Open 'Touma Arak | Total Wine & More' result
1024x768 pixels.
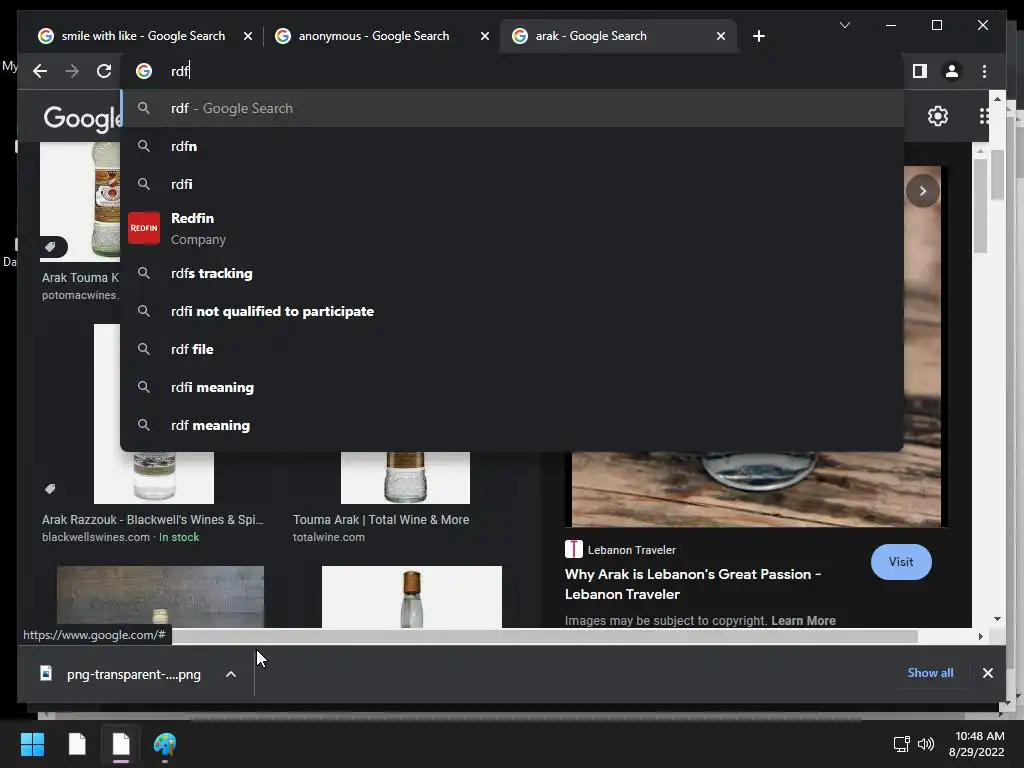coord(381,520)
